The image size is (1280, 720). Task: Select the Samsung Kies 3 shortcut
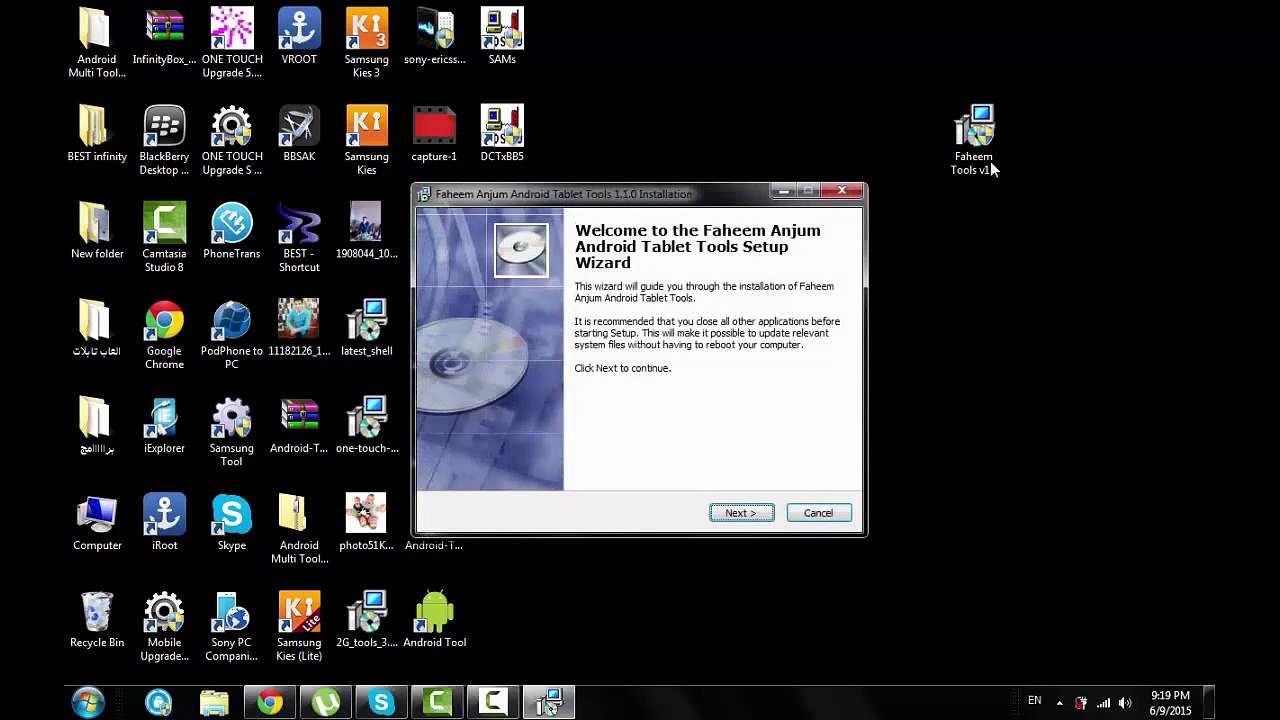click(366, 43)
